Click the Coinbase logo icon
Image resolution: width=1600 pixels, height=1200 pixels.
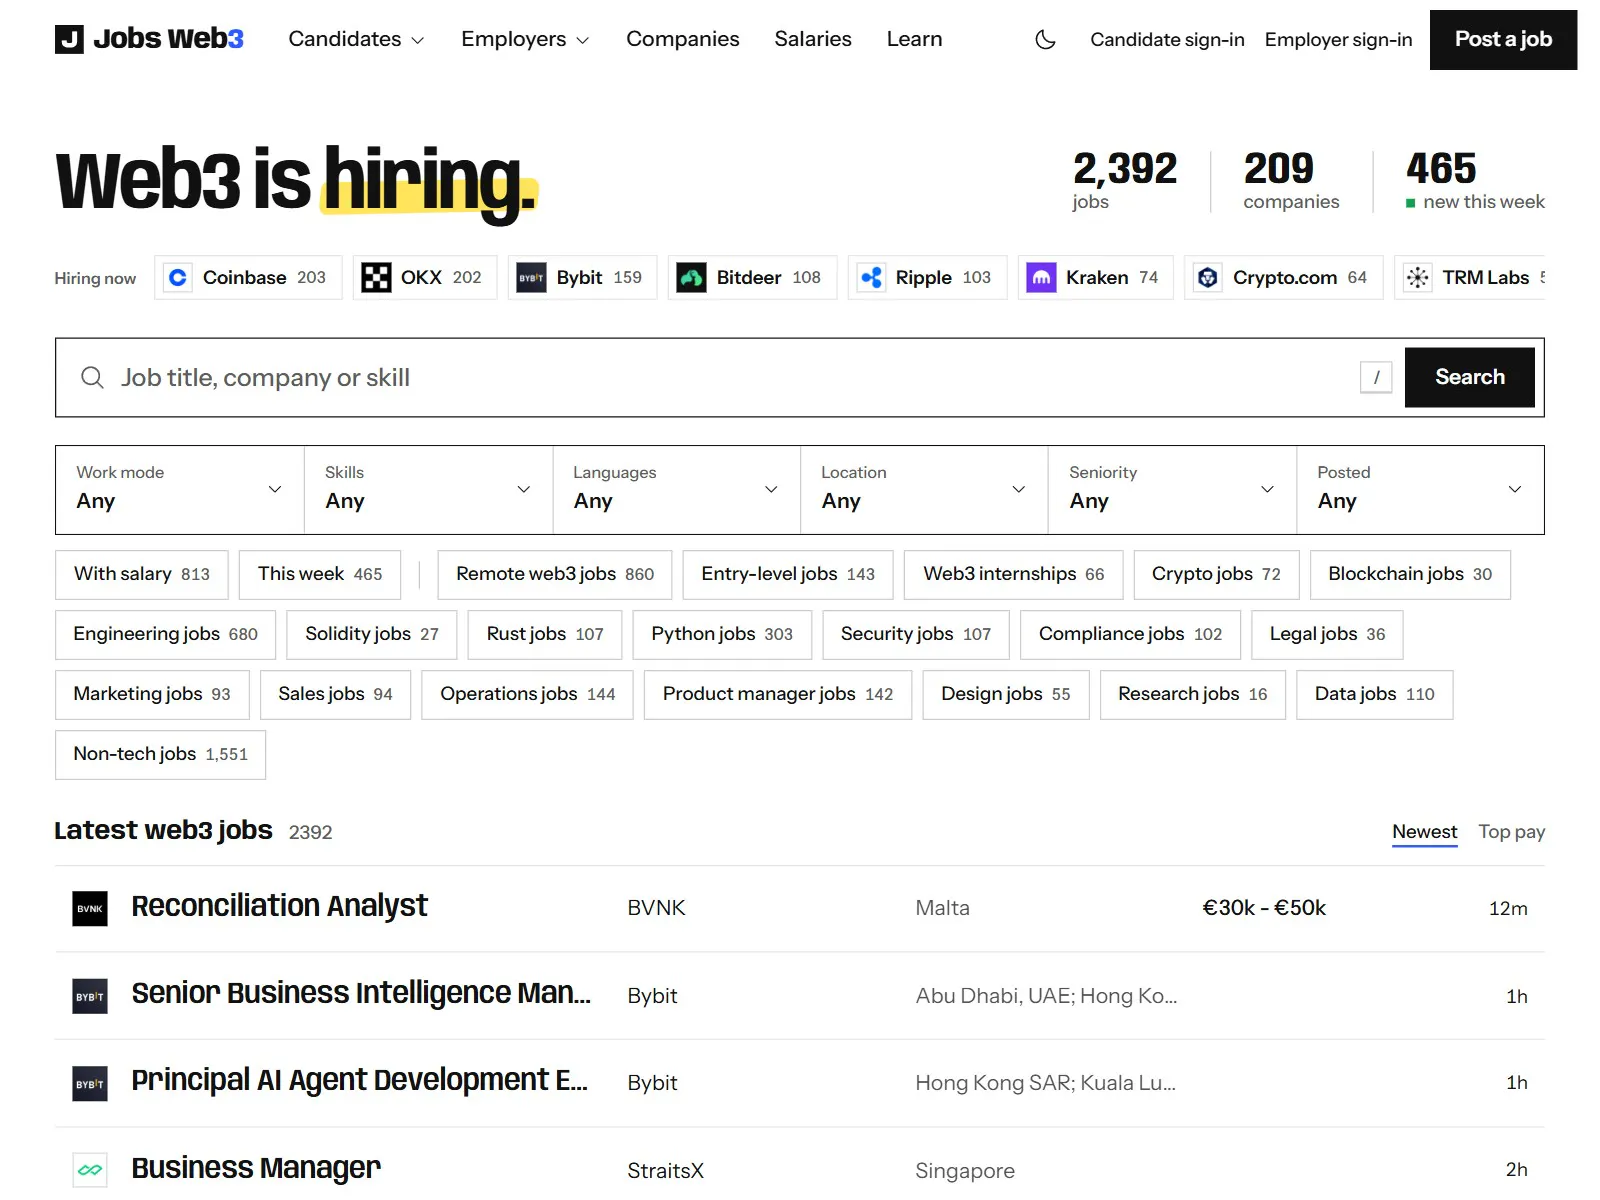(178, 277)
